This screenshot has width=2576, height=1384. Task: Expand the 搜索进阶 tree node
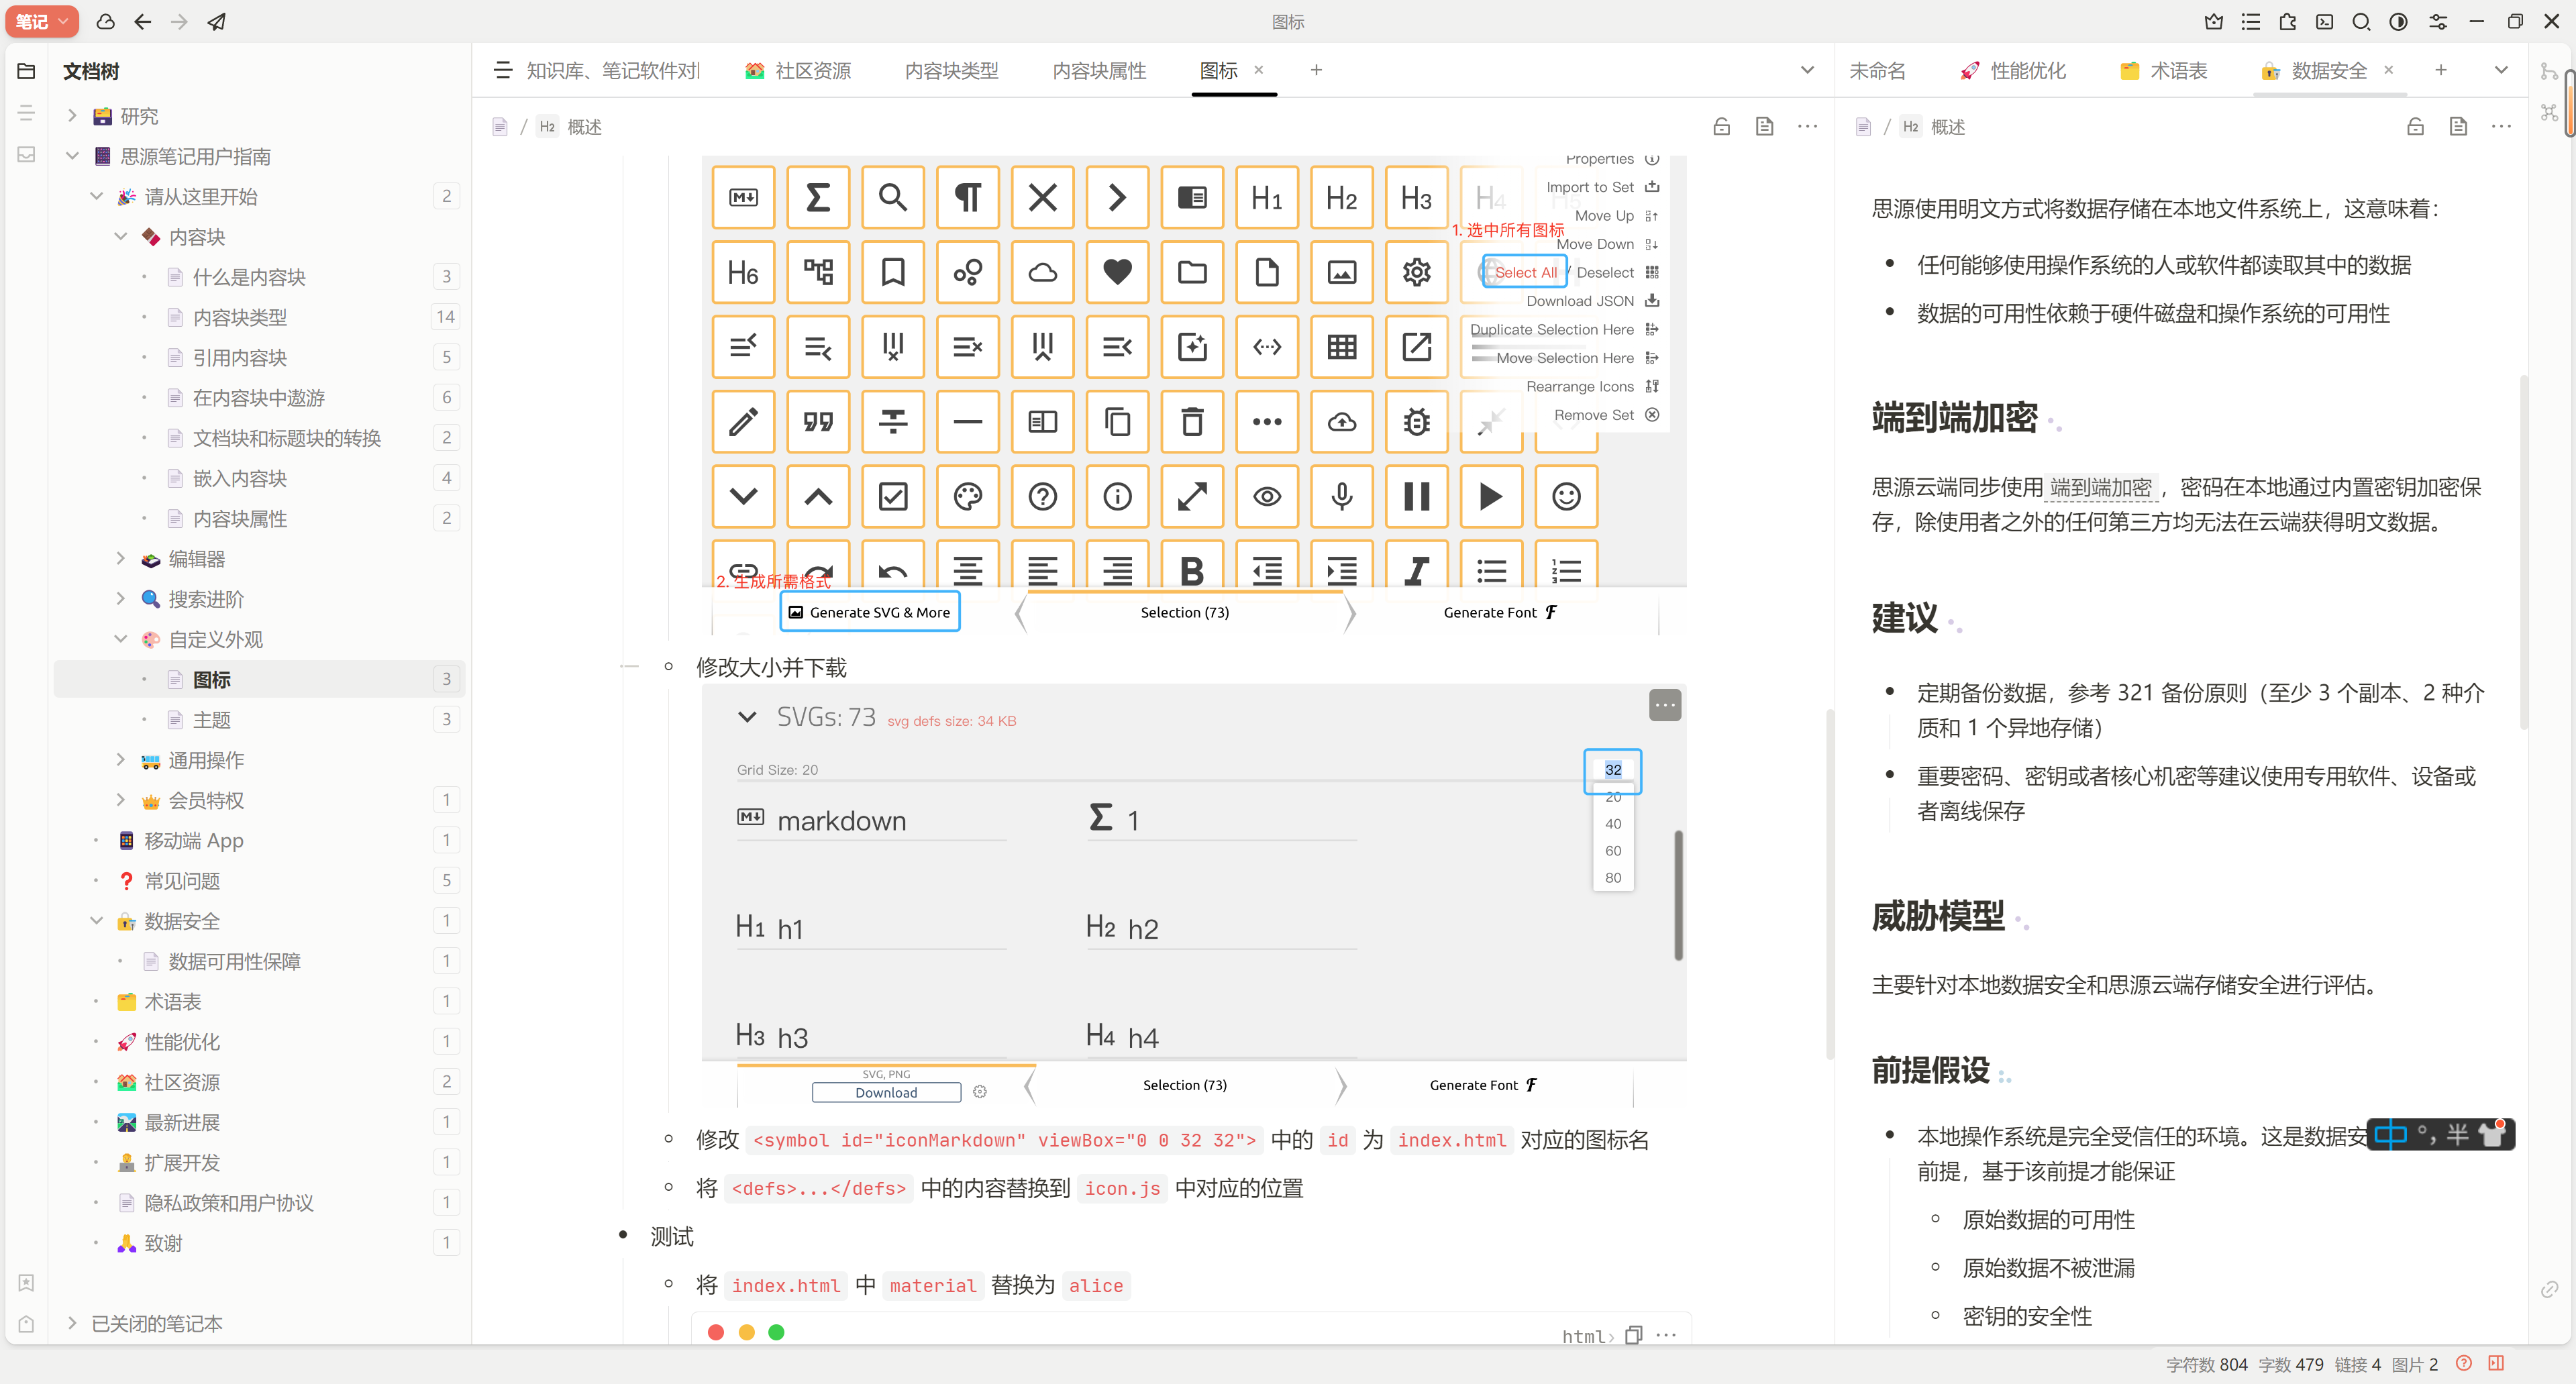(120, 599)
